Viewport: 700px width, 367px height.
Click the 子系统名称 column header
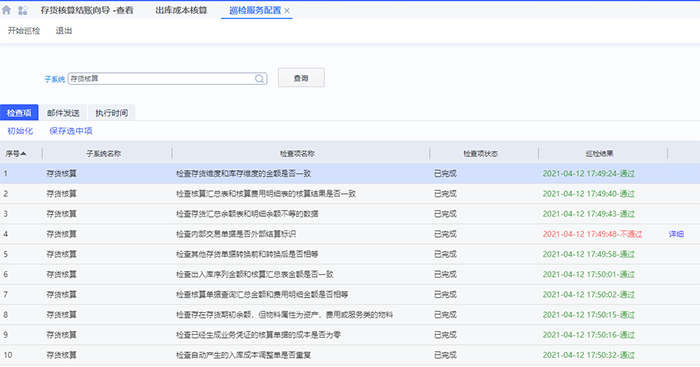(104, 154)
